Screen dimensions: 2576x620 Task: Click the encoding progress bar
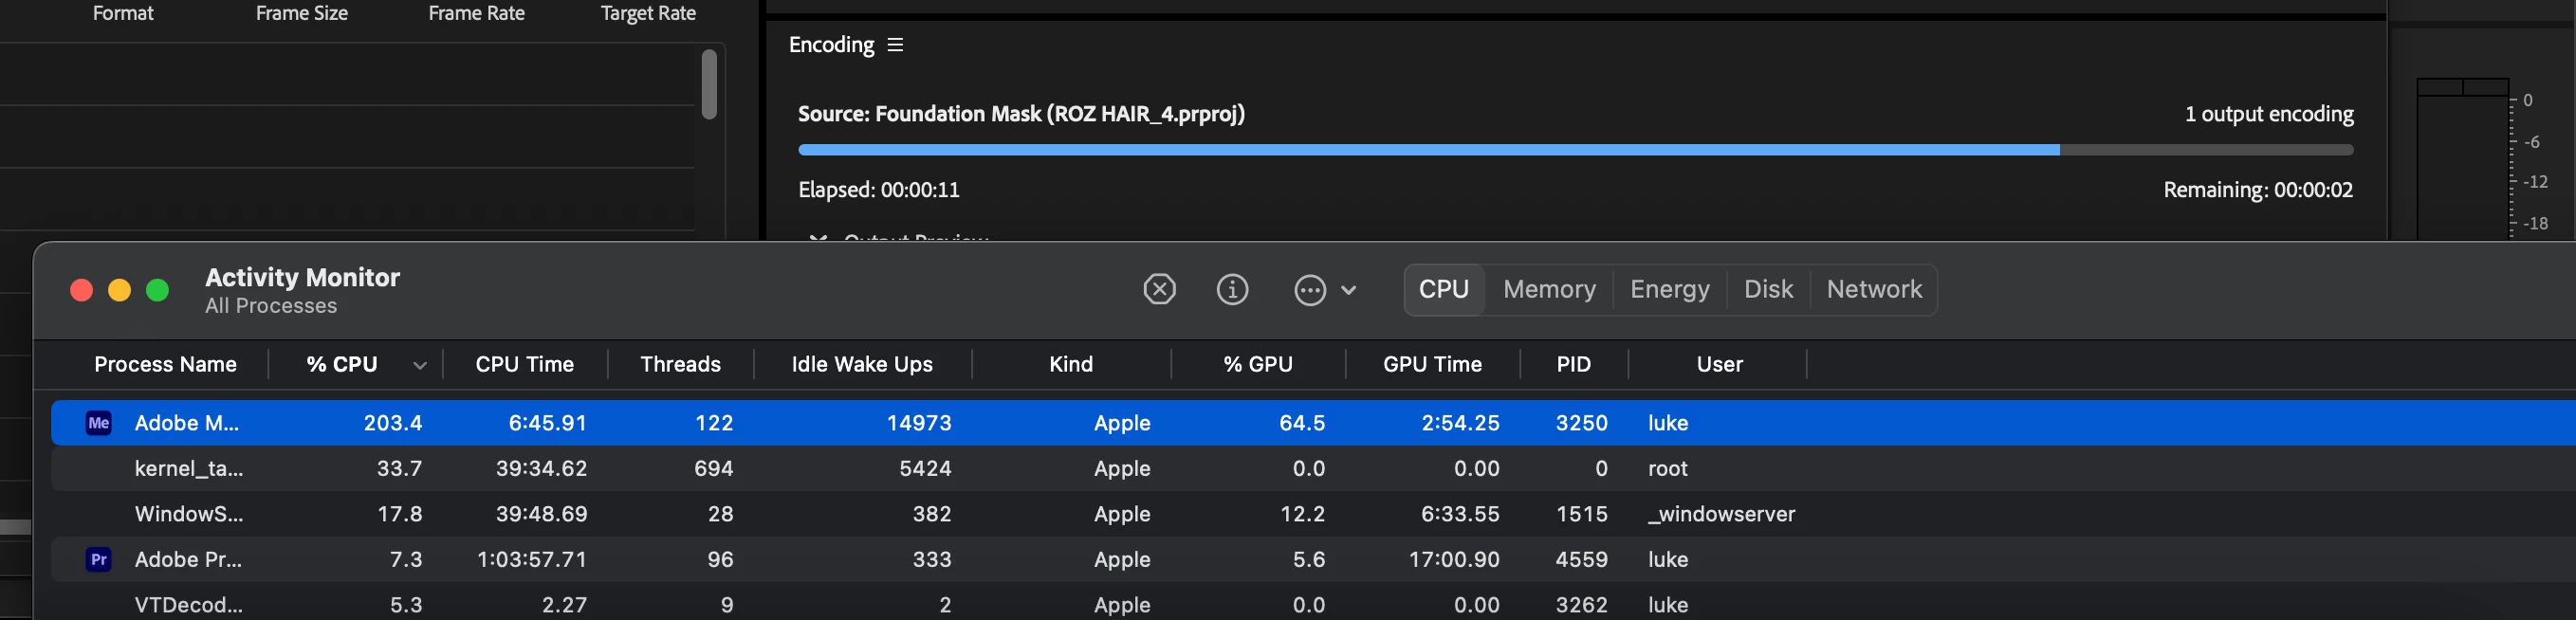pyautogui.click(x=1575, y=150)
